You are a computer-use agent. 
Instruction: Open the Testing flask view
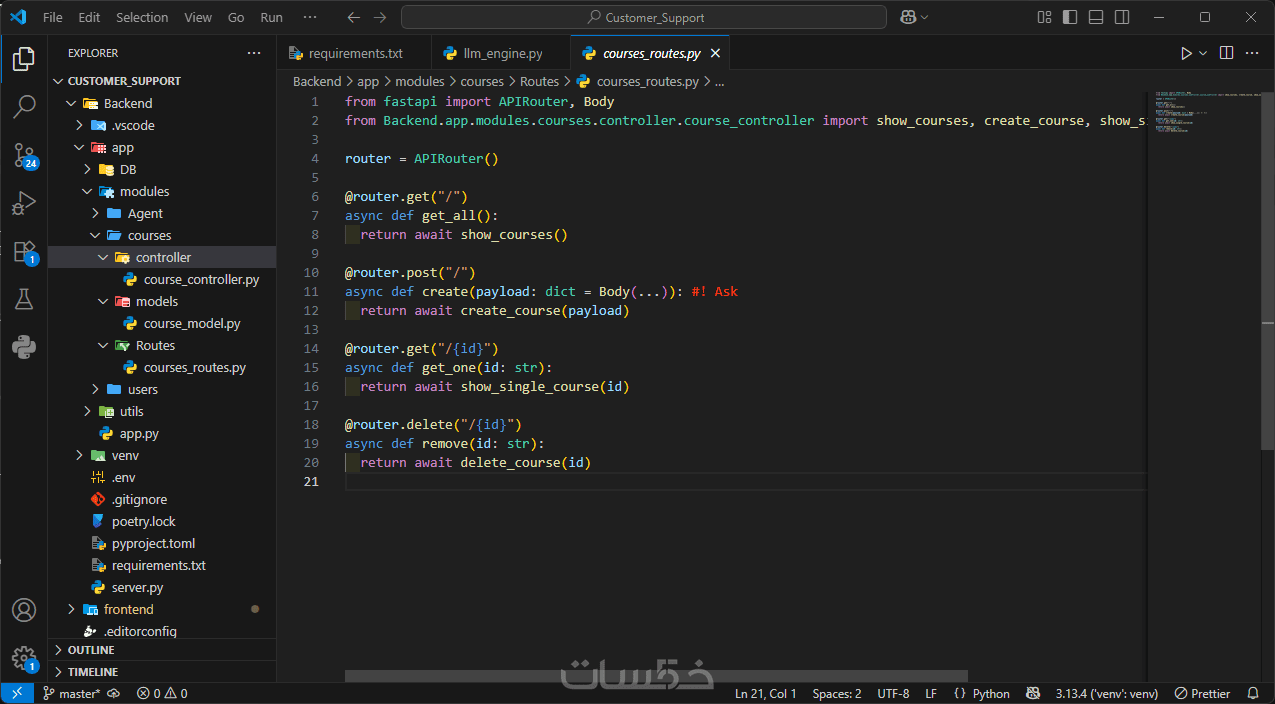(x=24, y=299)
